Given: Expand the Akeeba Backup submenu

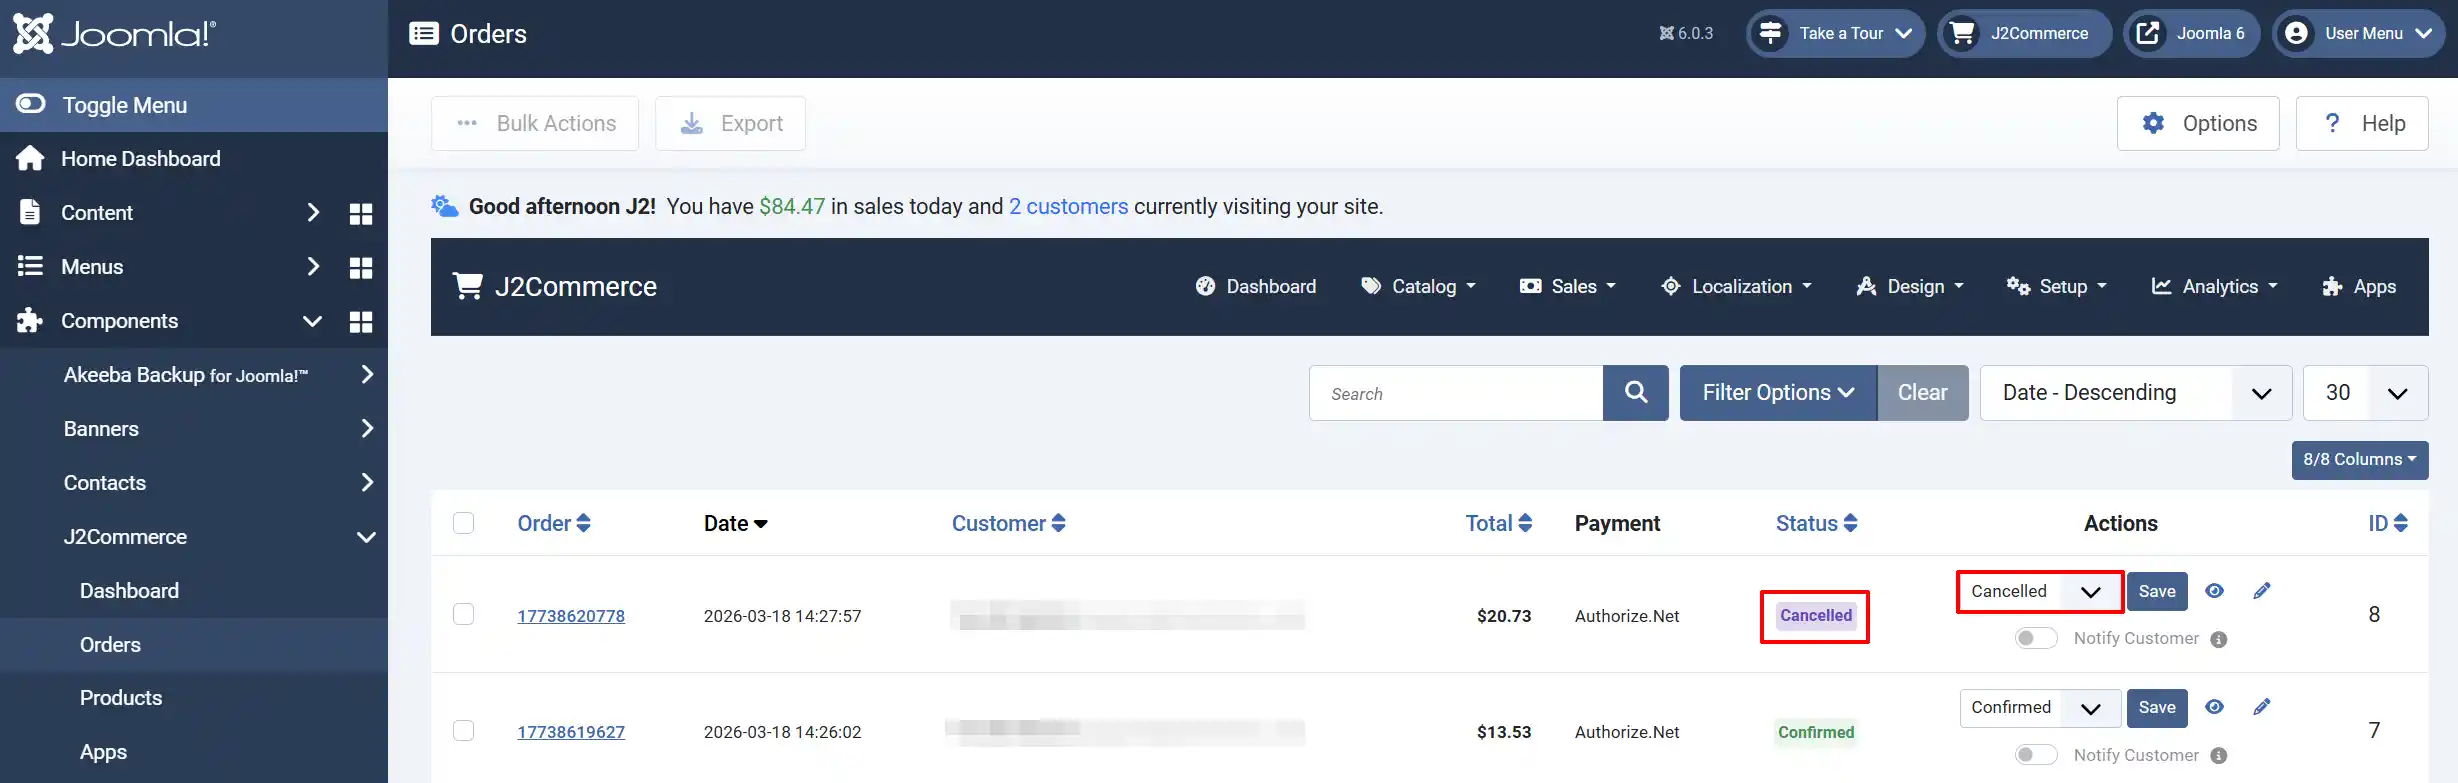Looking at the screenshot, I should [367, 375].
